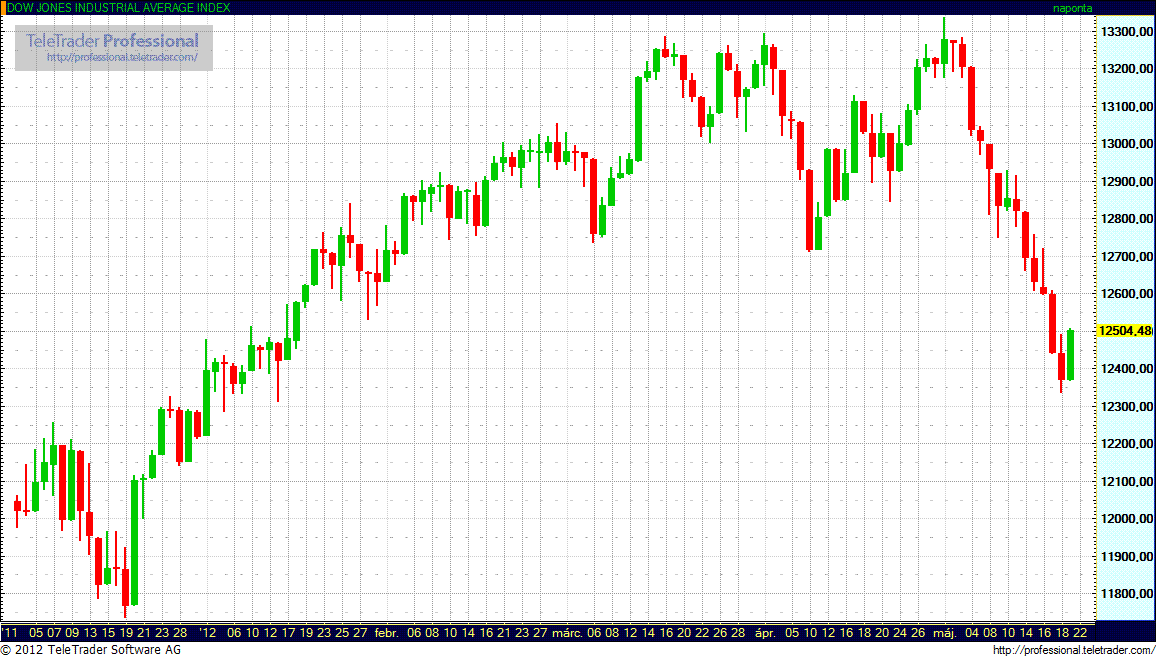
Task: Select the 13100,00 price axis label
Action: tap(1126, 107)
